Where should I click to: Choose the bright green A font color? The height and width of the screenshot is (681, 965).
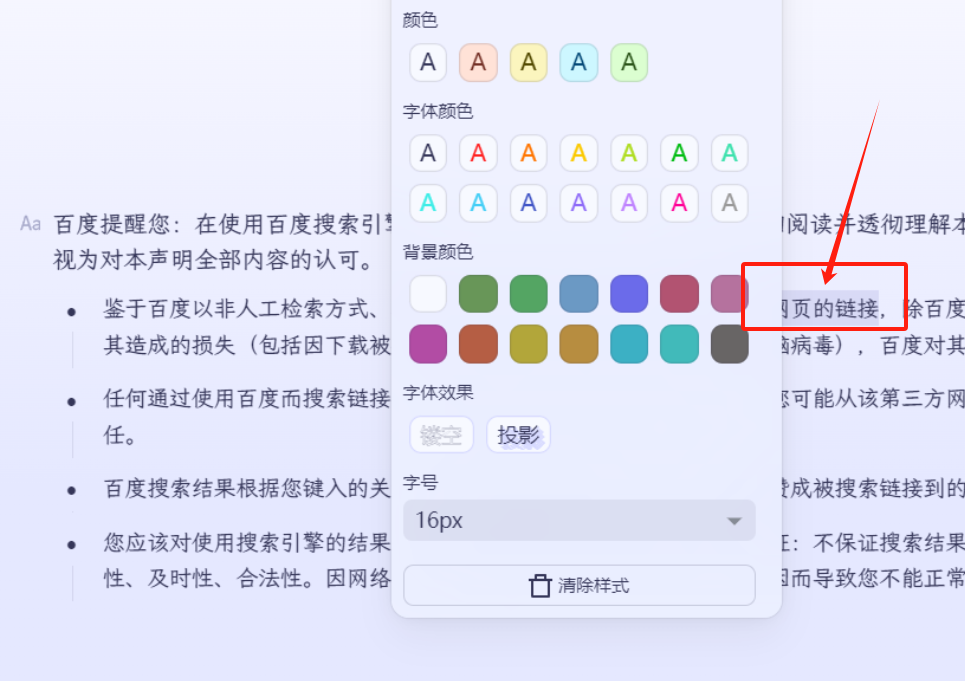point(679,153)
